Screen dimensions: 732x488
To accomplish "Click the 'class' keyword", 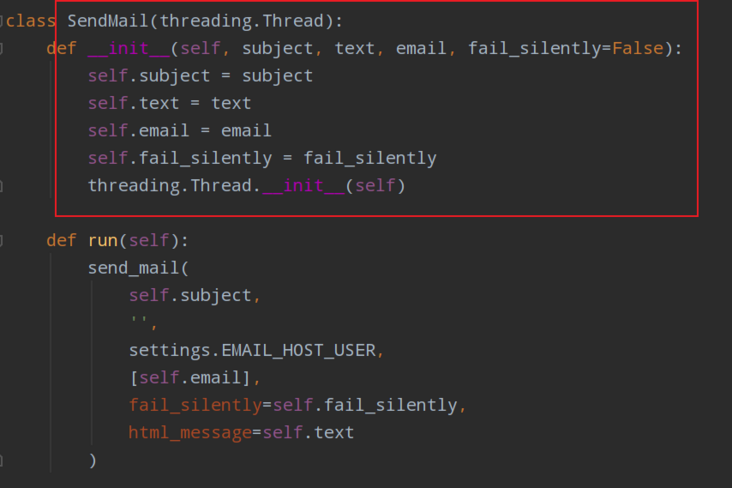I will pos(32,20).
